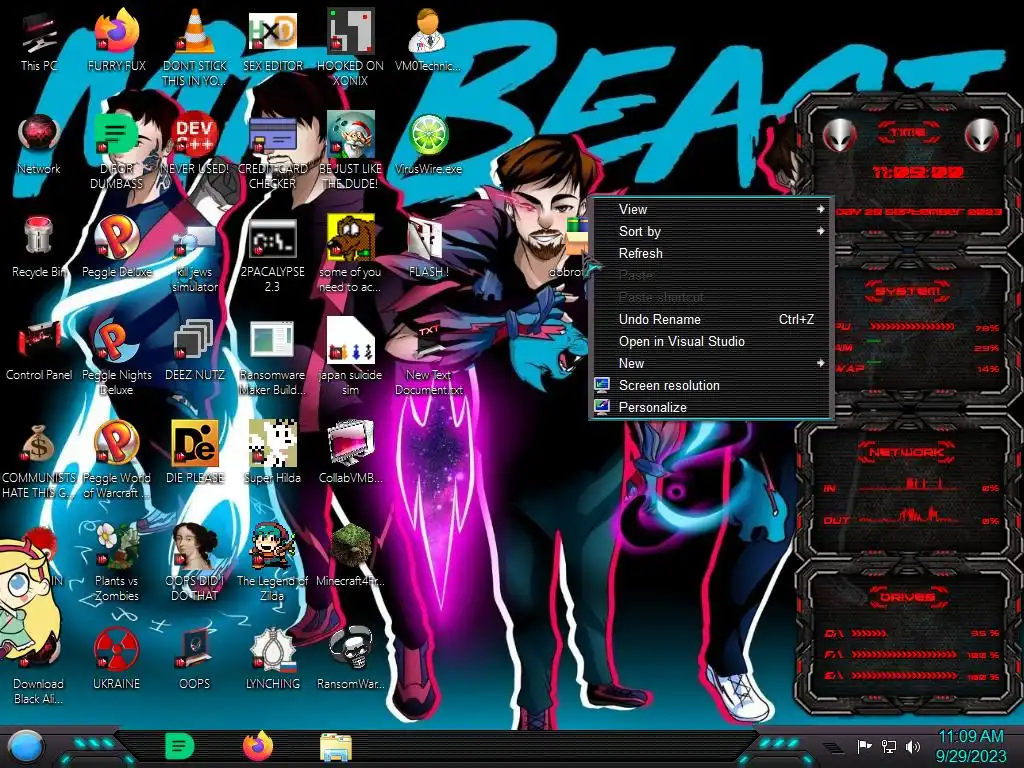The width and height of the screenshot is (1024, 768).
Task: Select the VirusWire.exe lime icon
Action: [x=428, y=144]
